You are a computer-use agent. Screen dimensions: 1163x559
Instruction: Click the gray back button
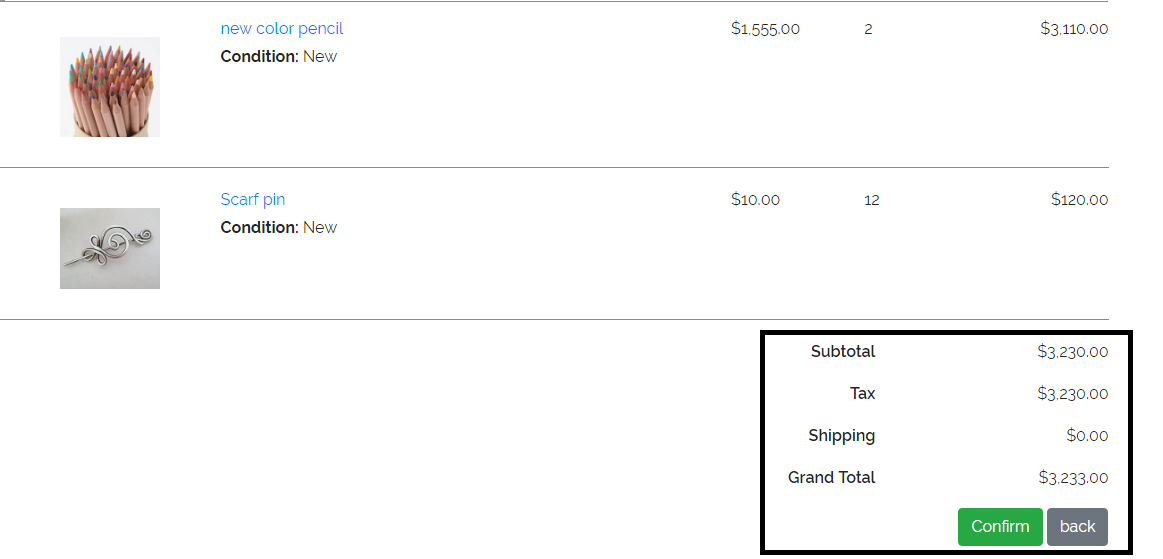click(x=1077, y=526)
